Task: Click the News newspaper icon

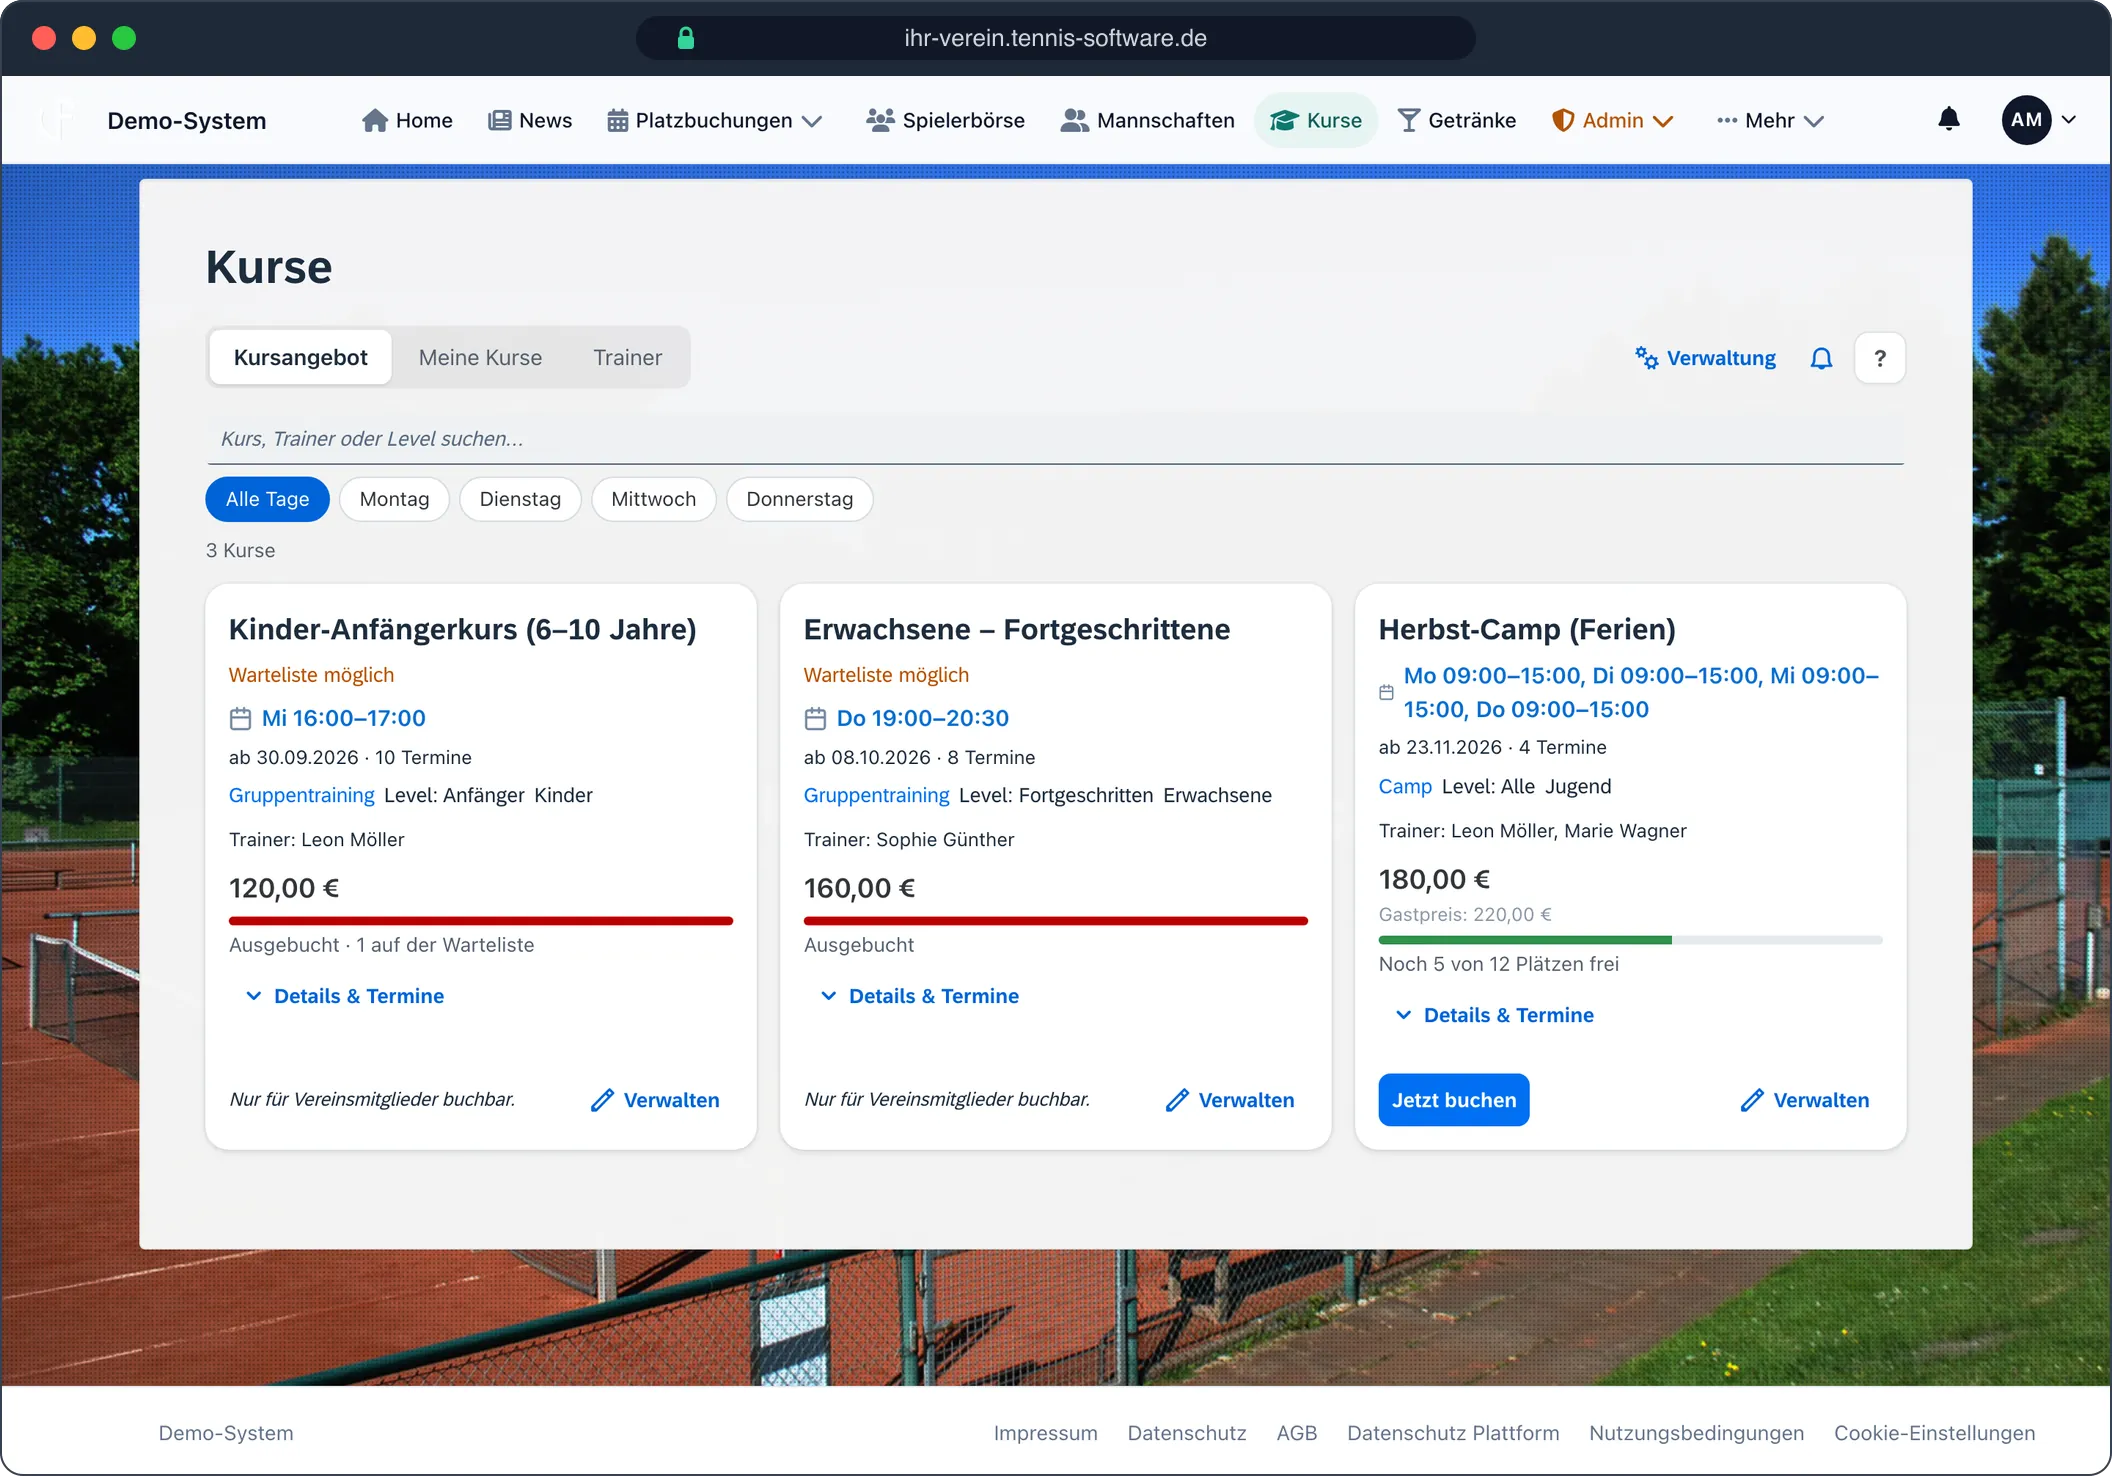Action: tap(500, 120)
